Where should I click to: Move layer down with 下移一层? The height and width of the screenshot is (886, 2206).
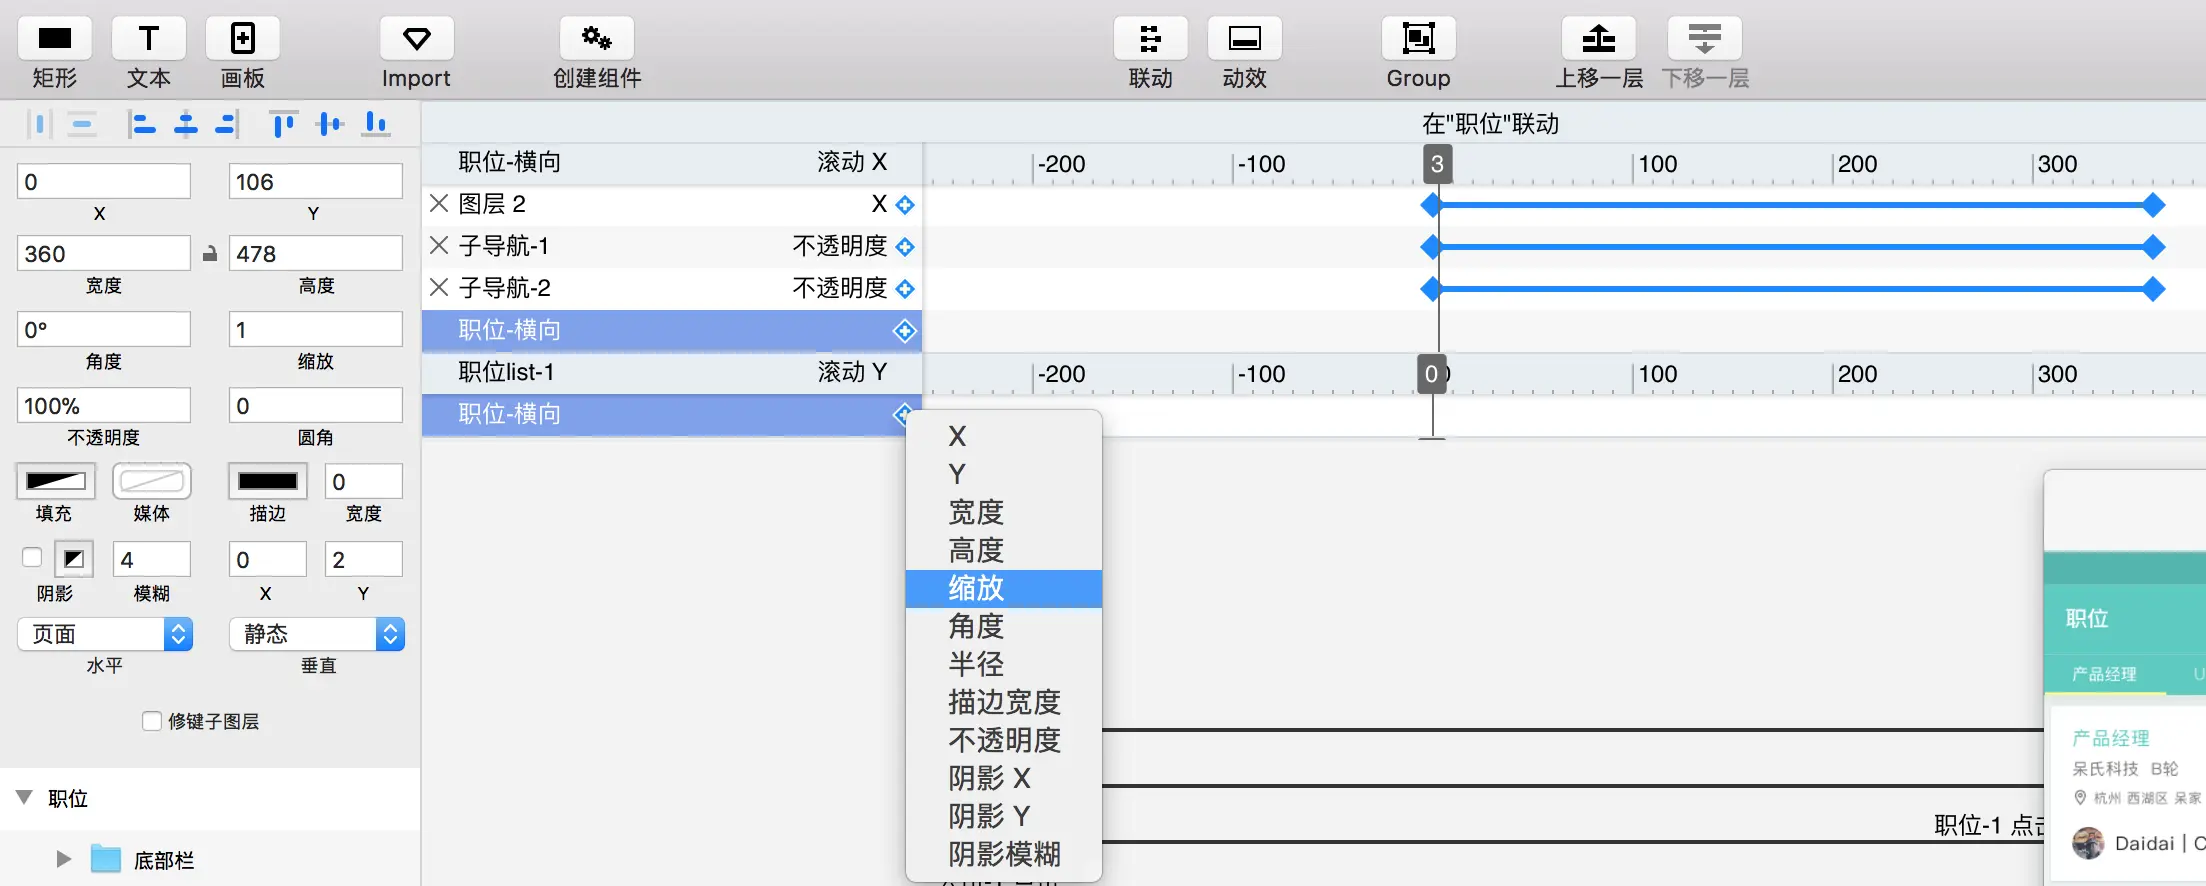pos(1704,39)
